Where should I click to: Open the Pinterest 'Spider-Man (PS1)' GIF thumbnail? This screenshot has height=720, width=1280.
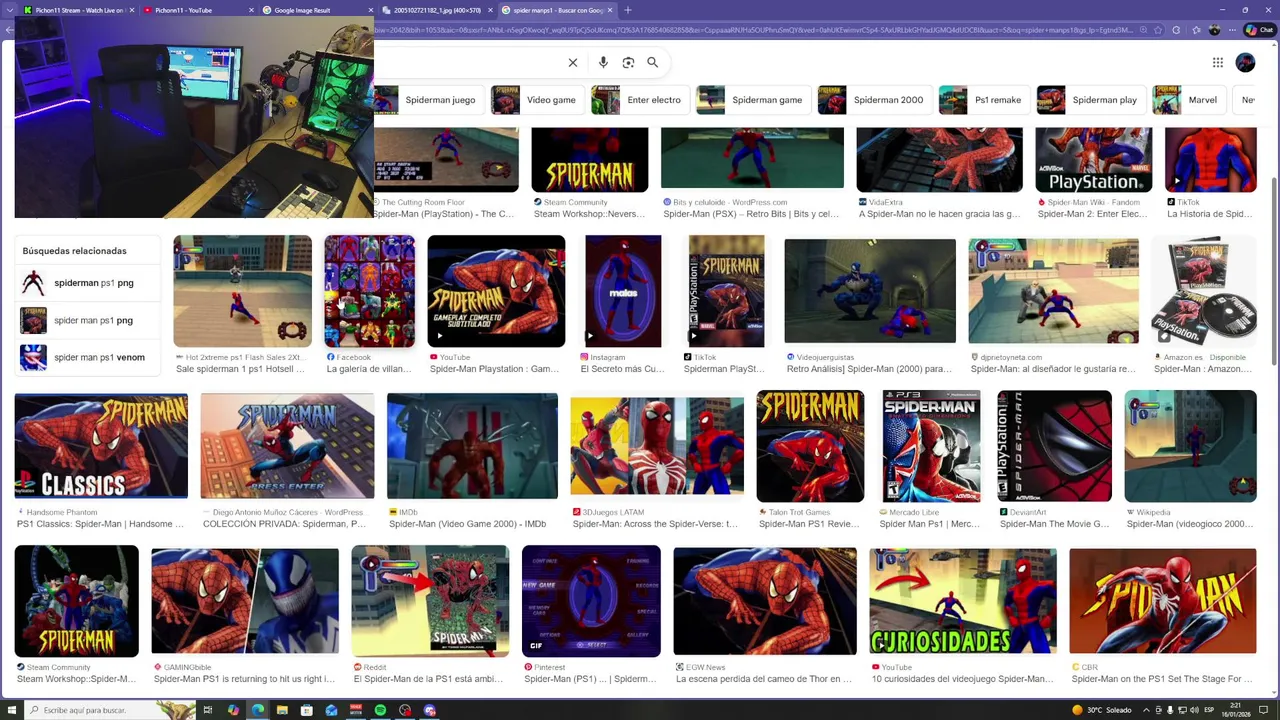click(x=591, y=601)
